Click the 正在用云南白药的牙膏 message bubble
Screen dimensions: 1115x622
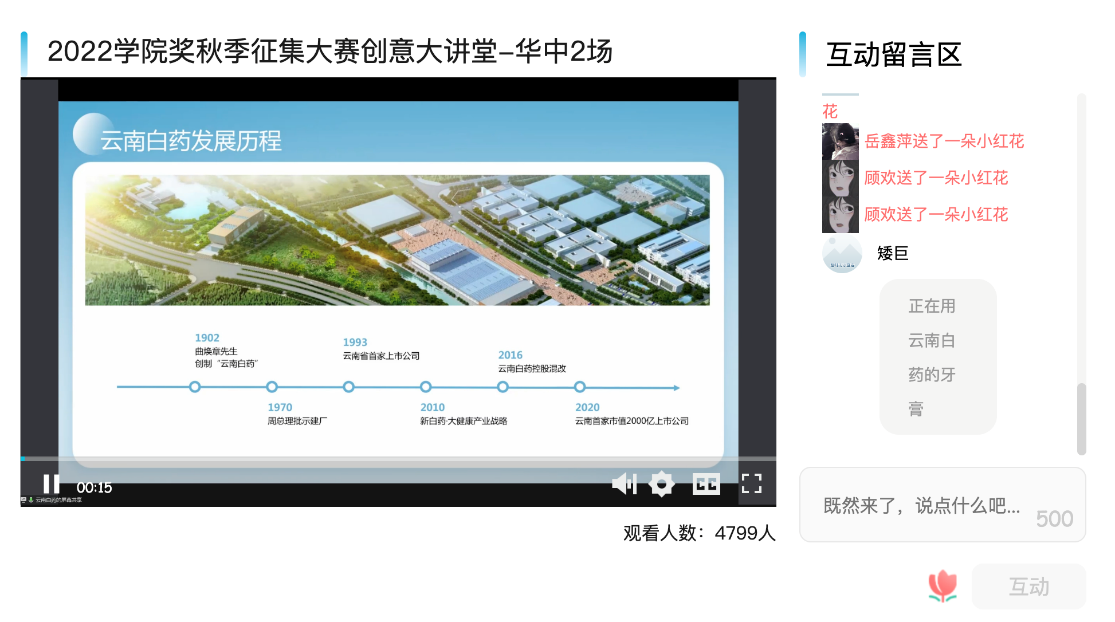tap(938, 357)
